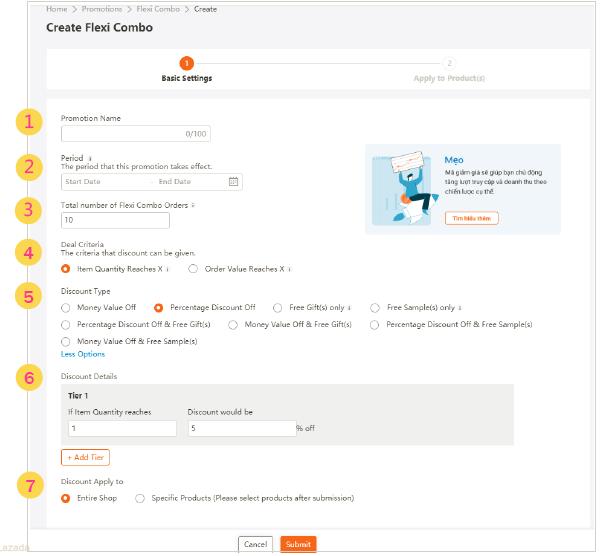
Task: Click info icon beside Period label
Action: pyautogui.click(x=90, y=157)
